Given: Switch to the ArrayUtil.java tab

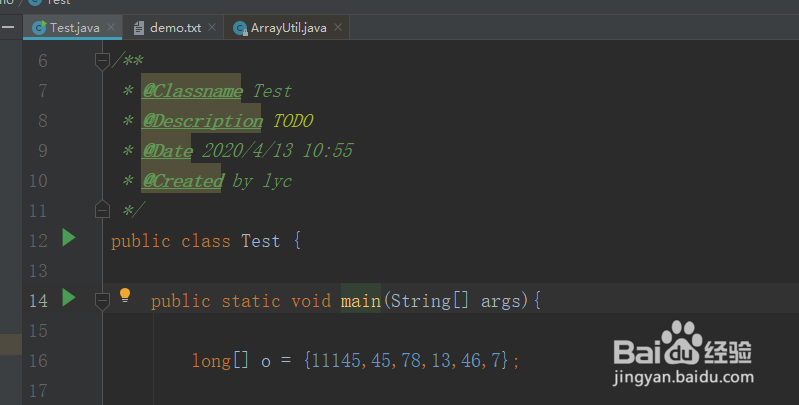Looking at the screenshot, I should pyautogui.click(x=288, y=28).
